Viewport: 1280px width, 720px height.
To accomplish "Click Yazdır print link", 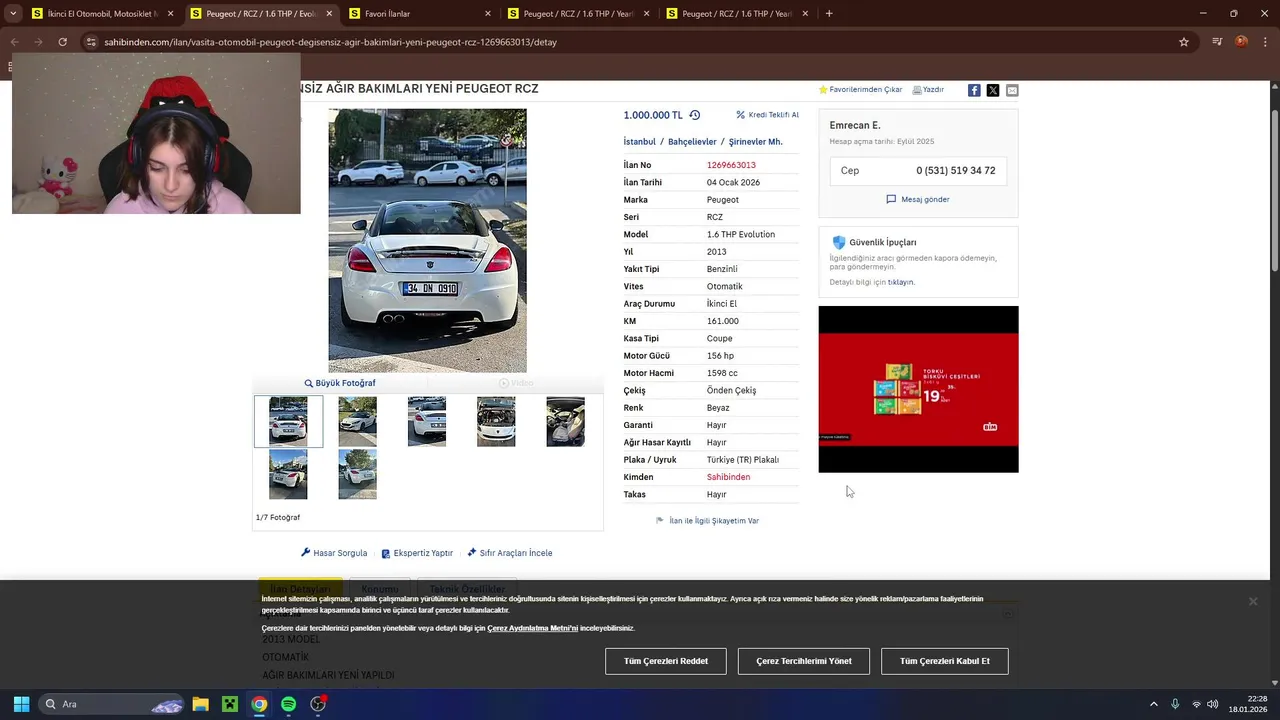I will 928,90.
